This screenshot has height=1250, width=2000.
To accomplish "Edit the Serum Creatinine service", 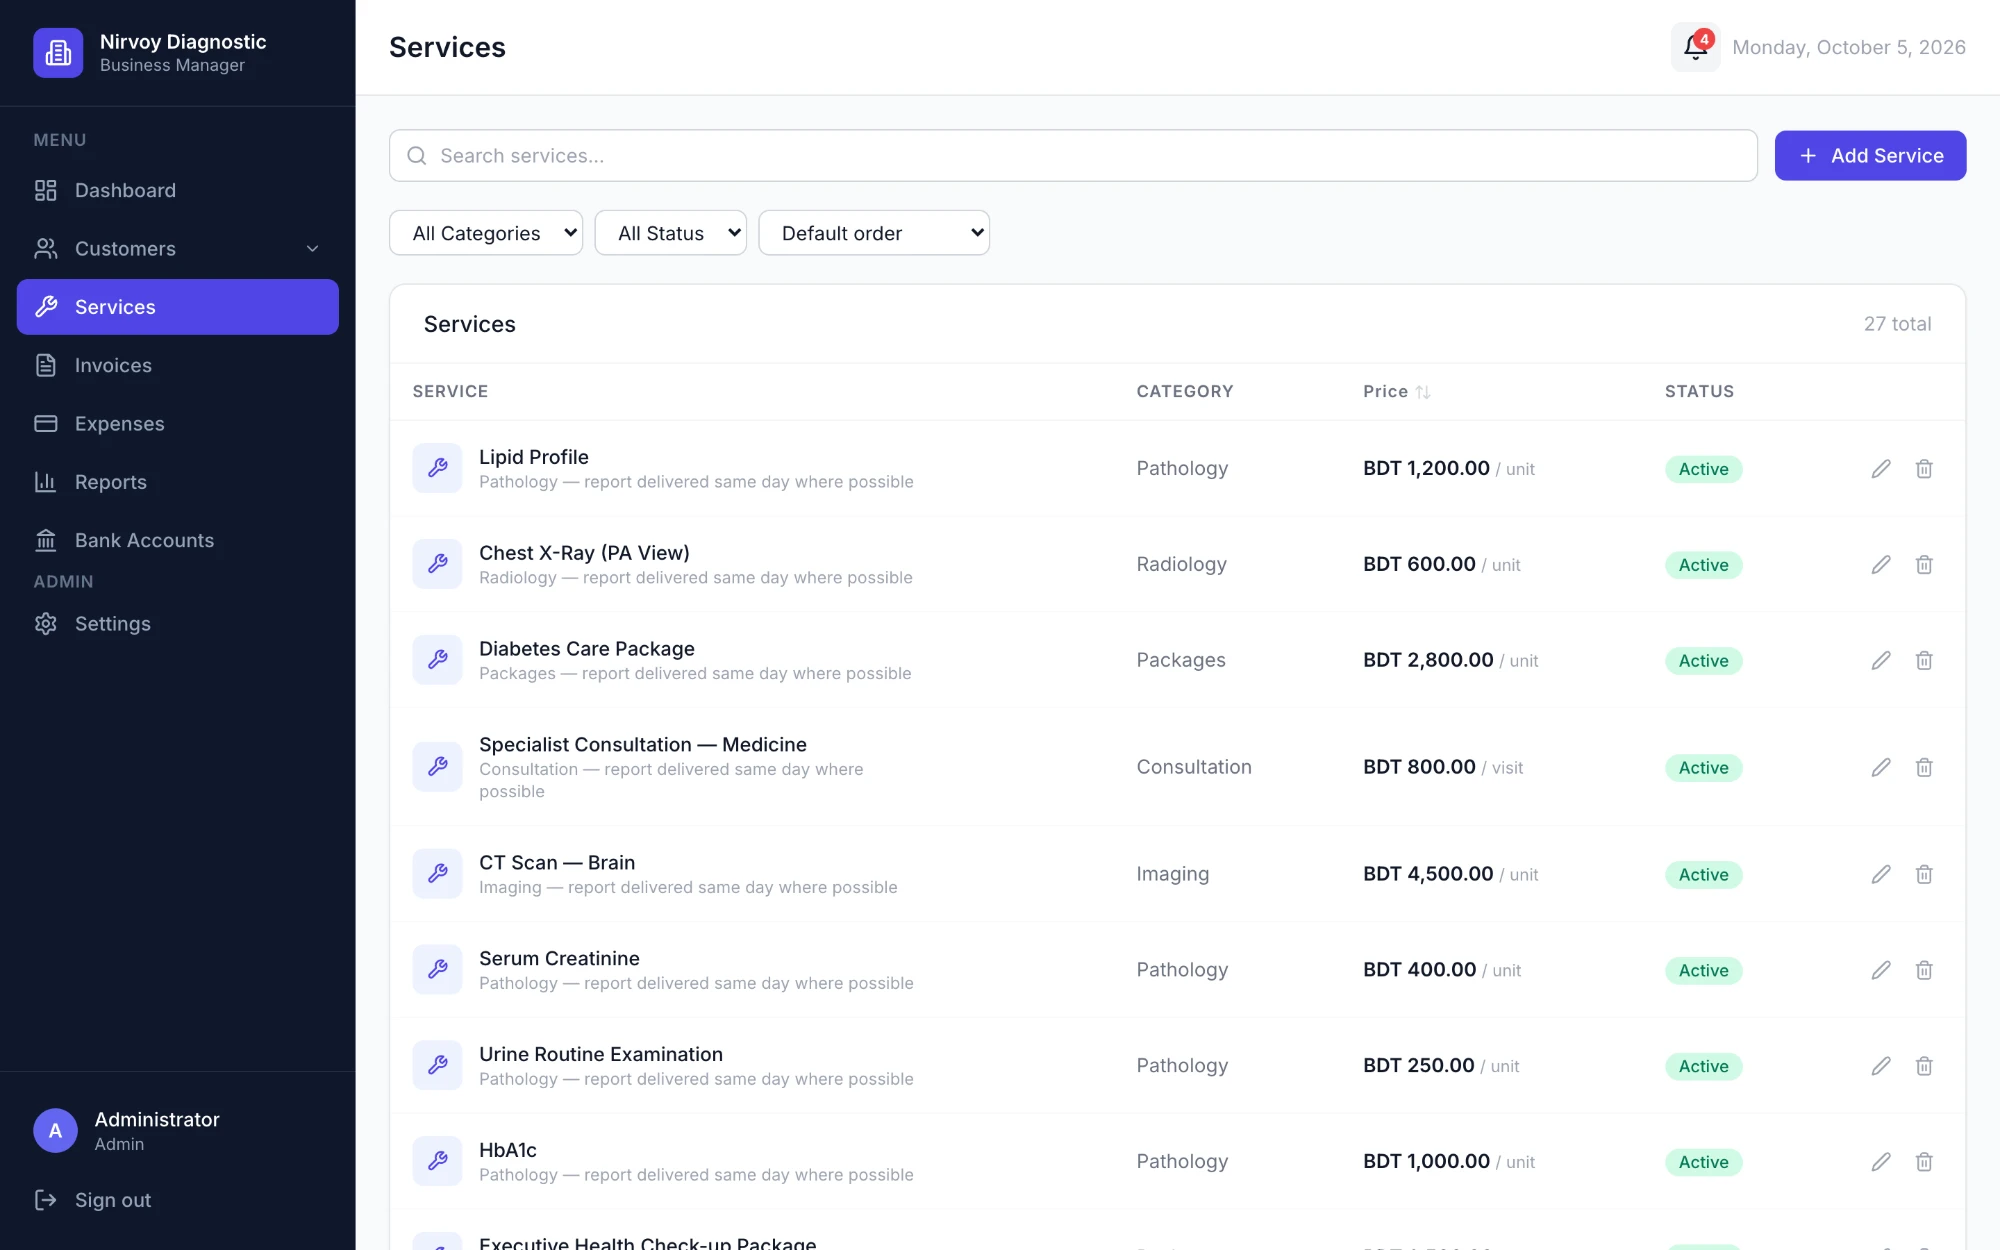I will coord(1881,971).
